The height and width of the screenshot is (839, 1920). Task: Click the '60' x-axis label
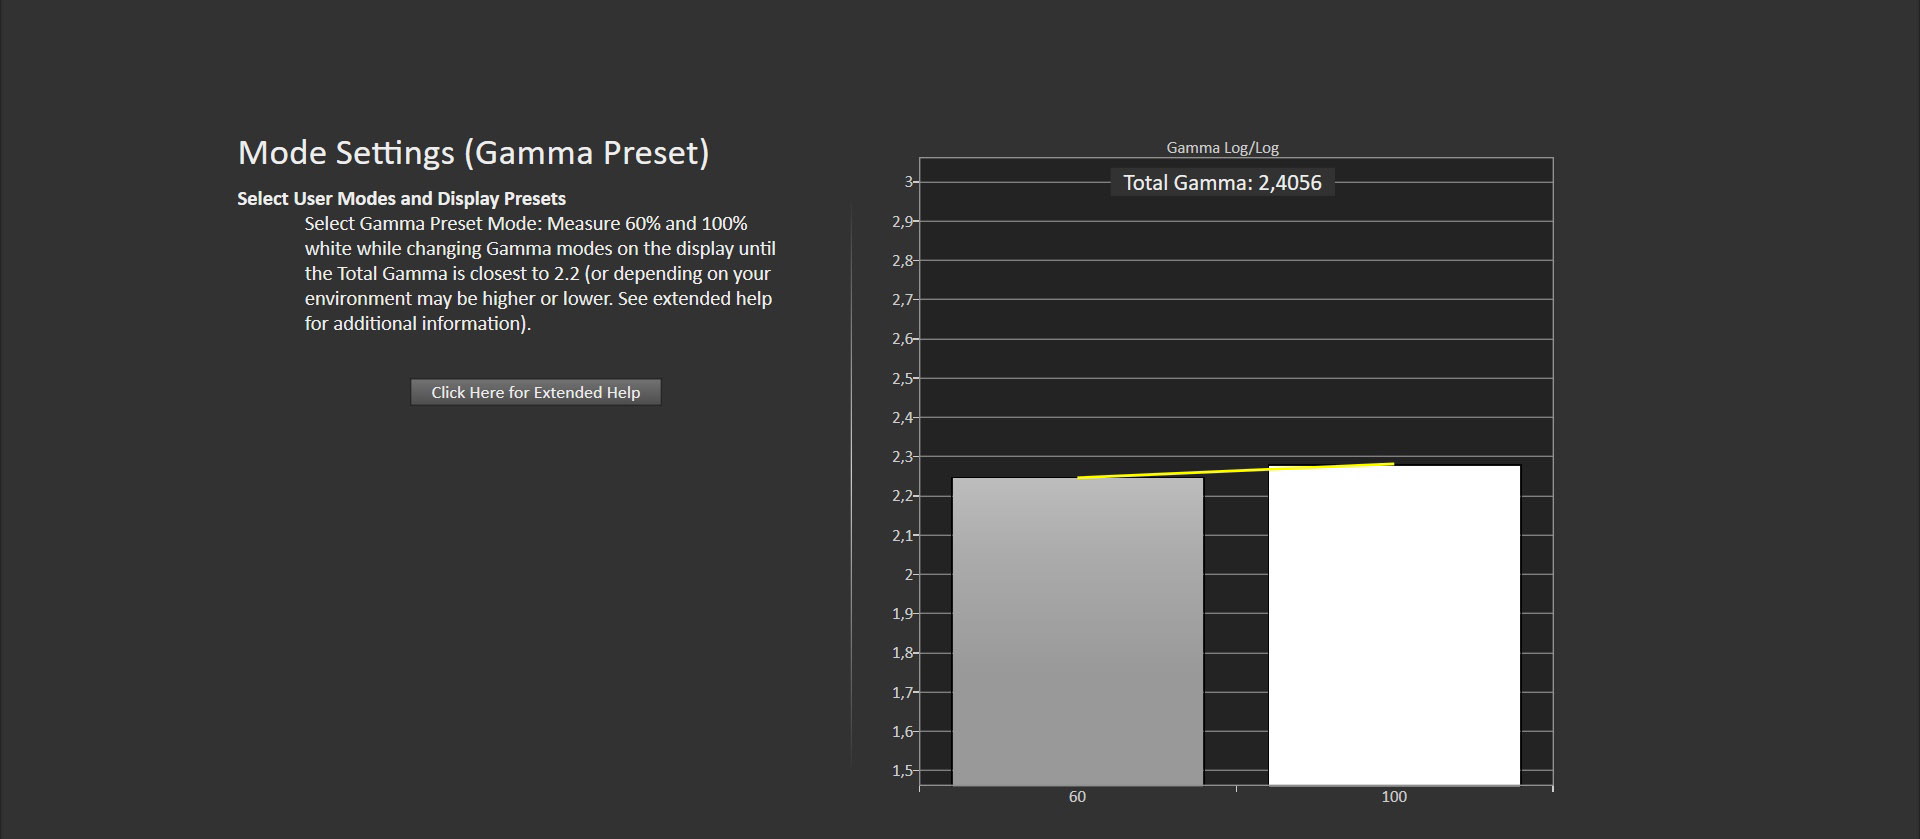[1077, 797]
